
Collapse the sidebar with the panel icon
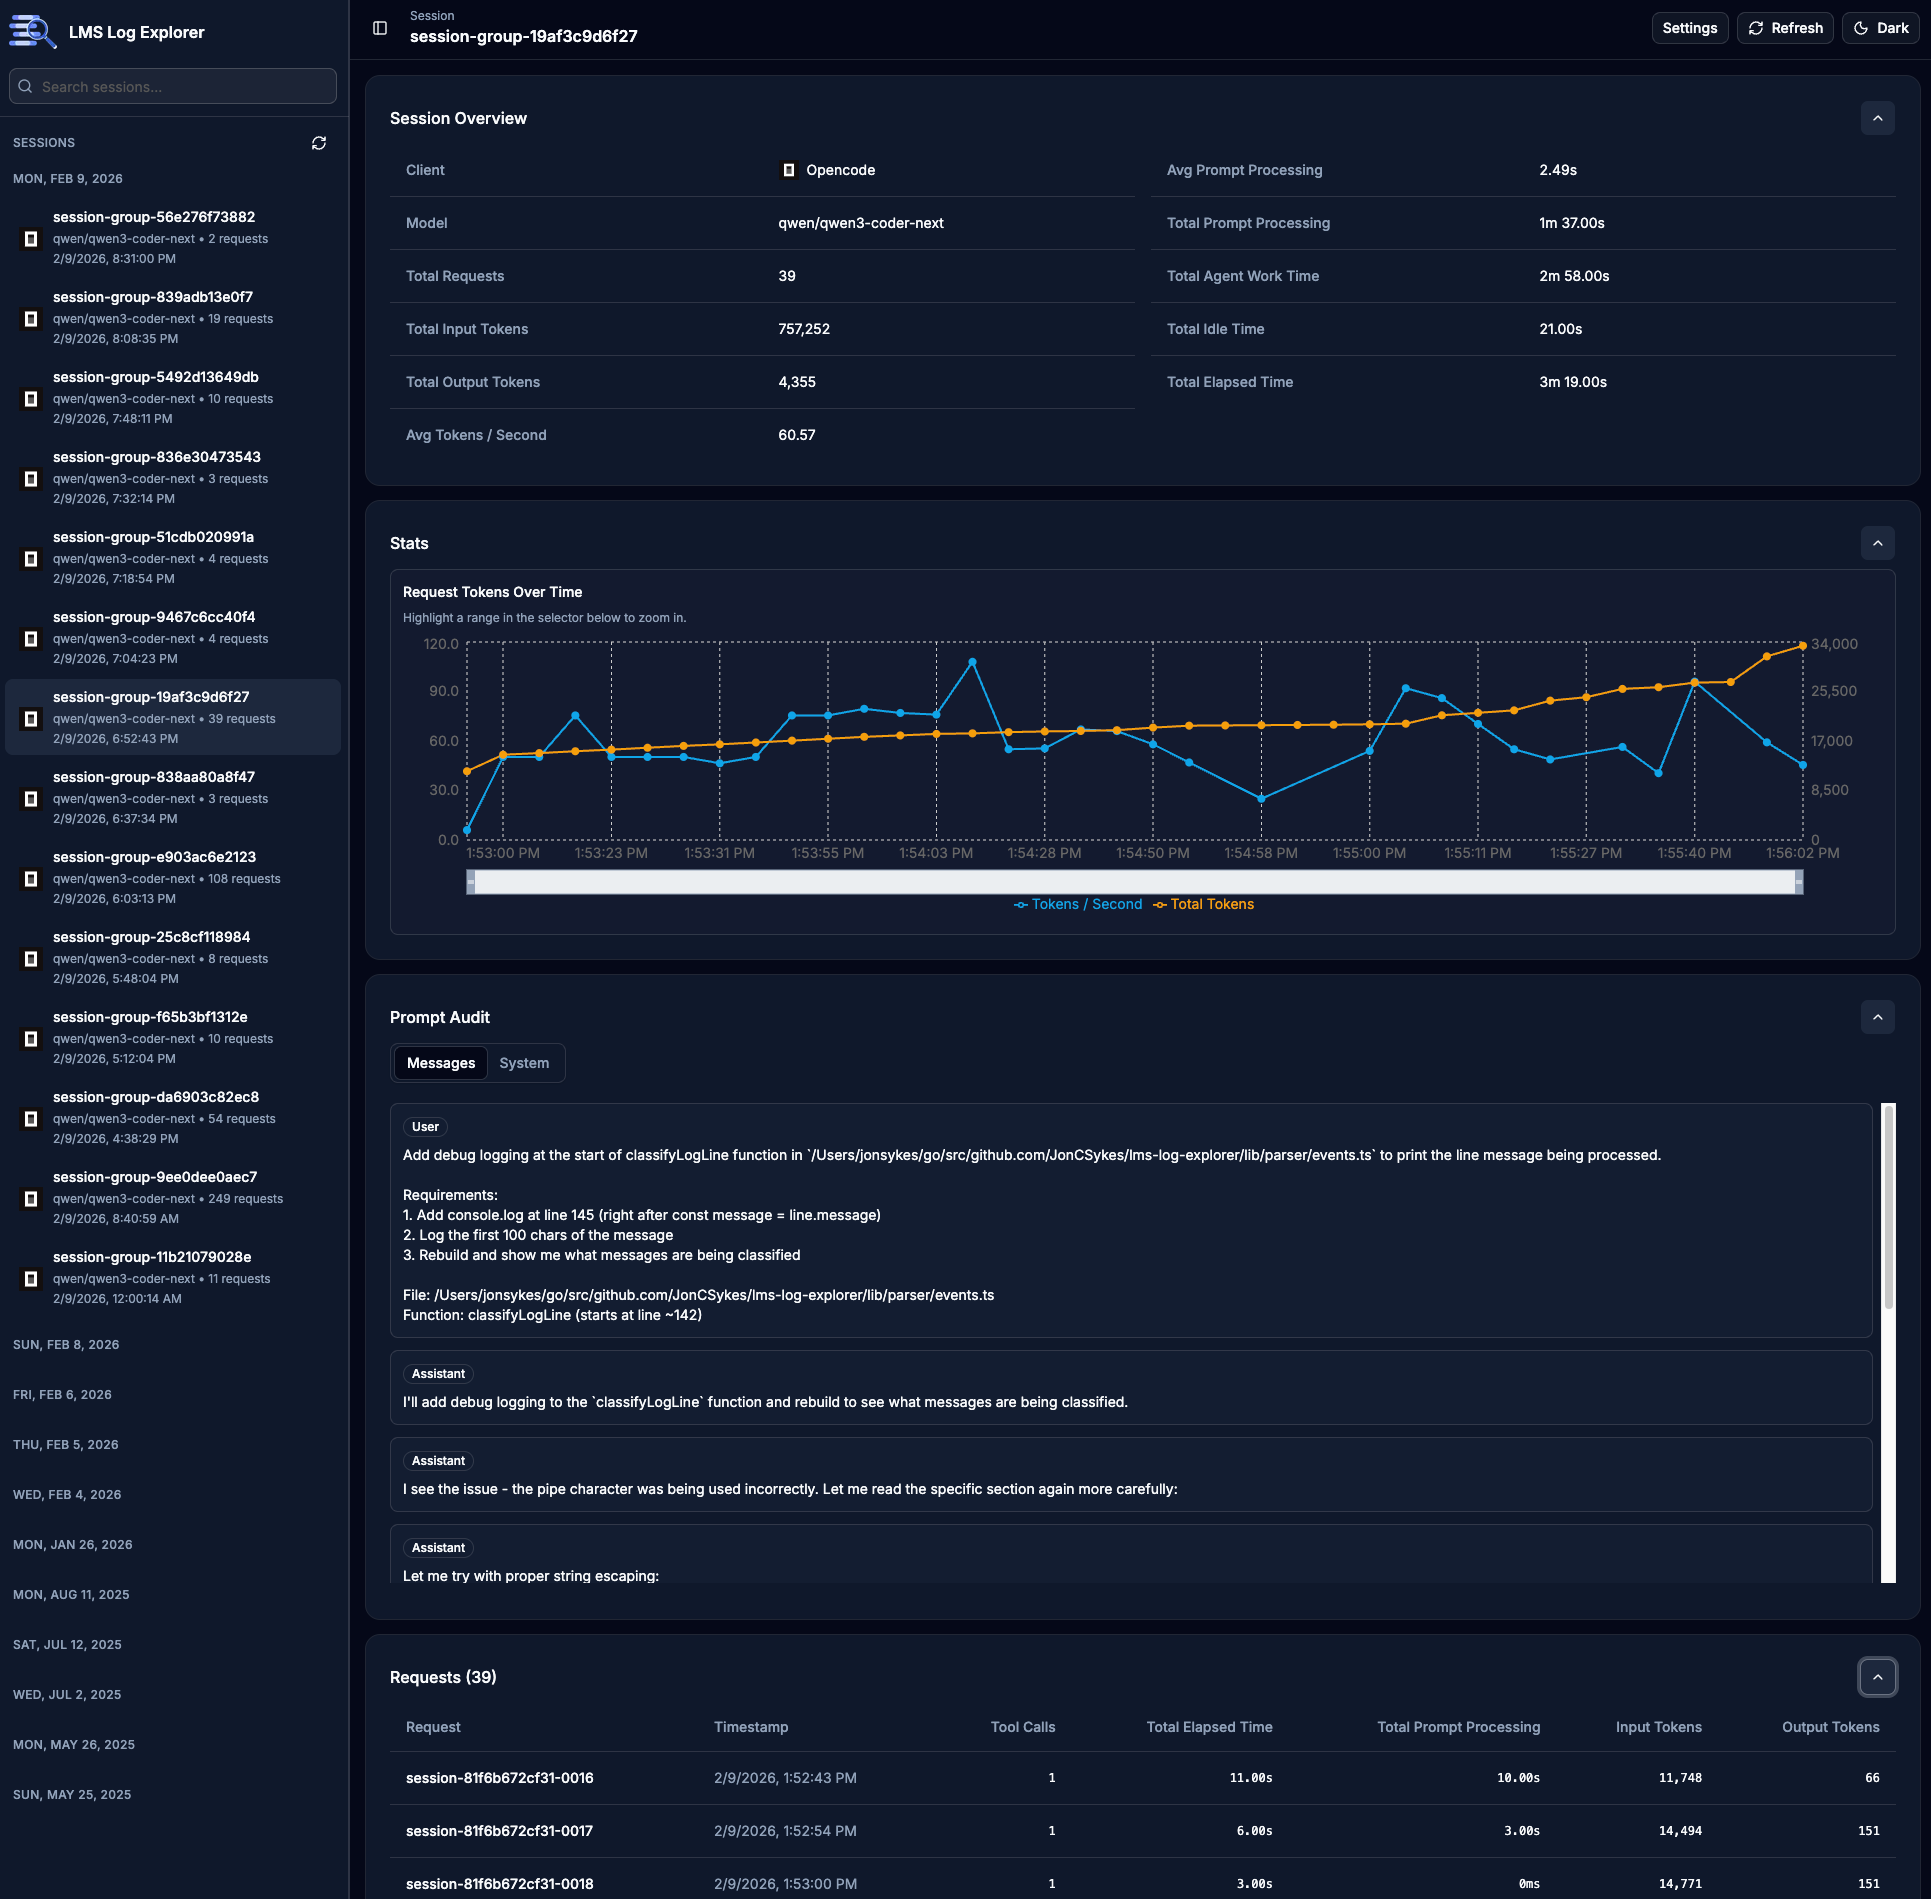[380, 28]
